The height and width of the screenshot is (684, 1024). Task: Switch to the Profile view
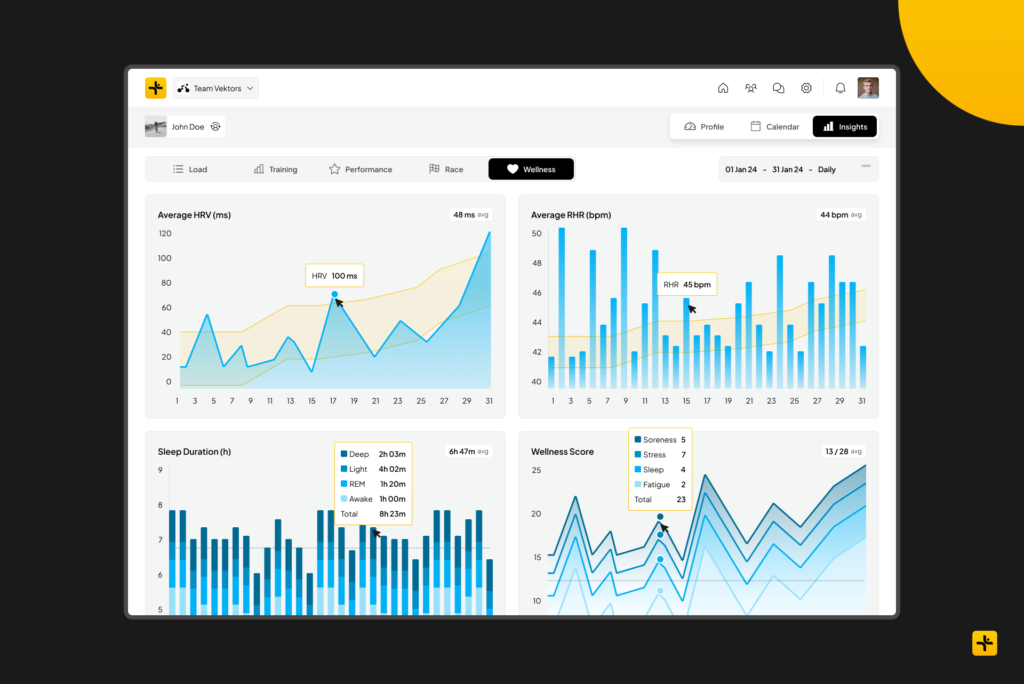pos(704,127)
